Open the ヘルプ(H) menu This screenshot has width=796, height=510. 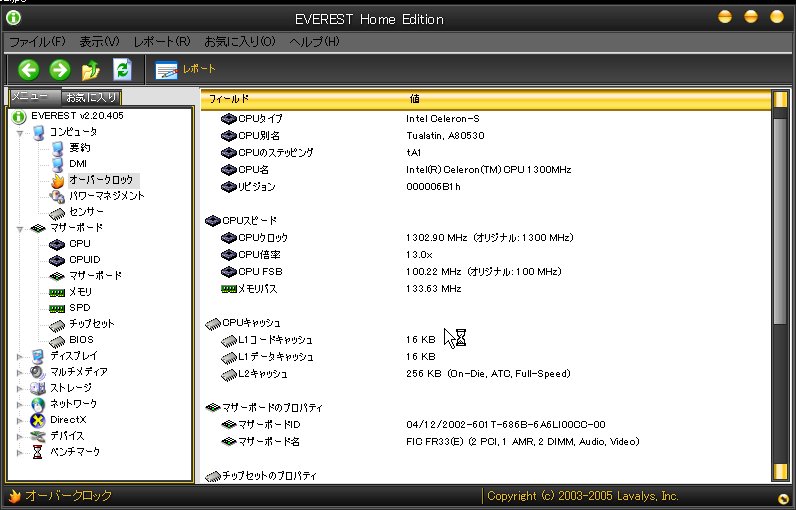coord(314,42)
